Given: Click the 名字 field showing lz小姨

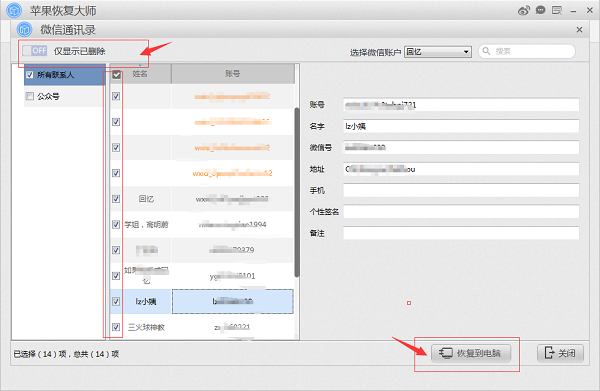Looking at the screenshot, I should coord(461,126).
